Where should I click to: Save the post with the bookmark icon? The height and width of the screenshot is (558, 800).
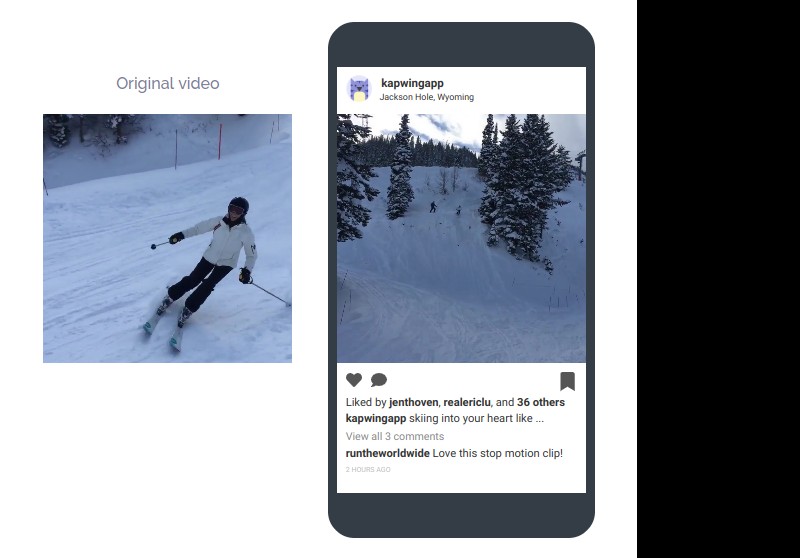pos(568,381)
